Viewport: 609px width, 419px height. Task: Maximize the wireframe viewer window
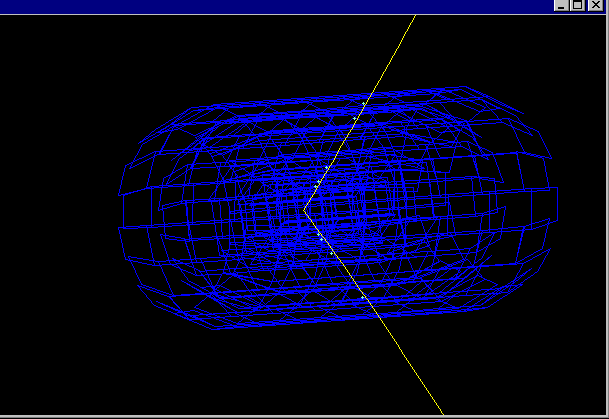coord(578,5)
